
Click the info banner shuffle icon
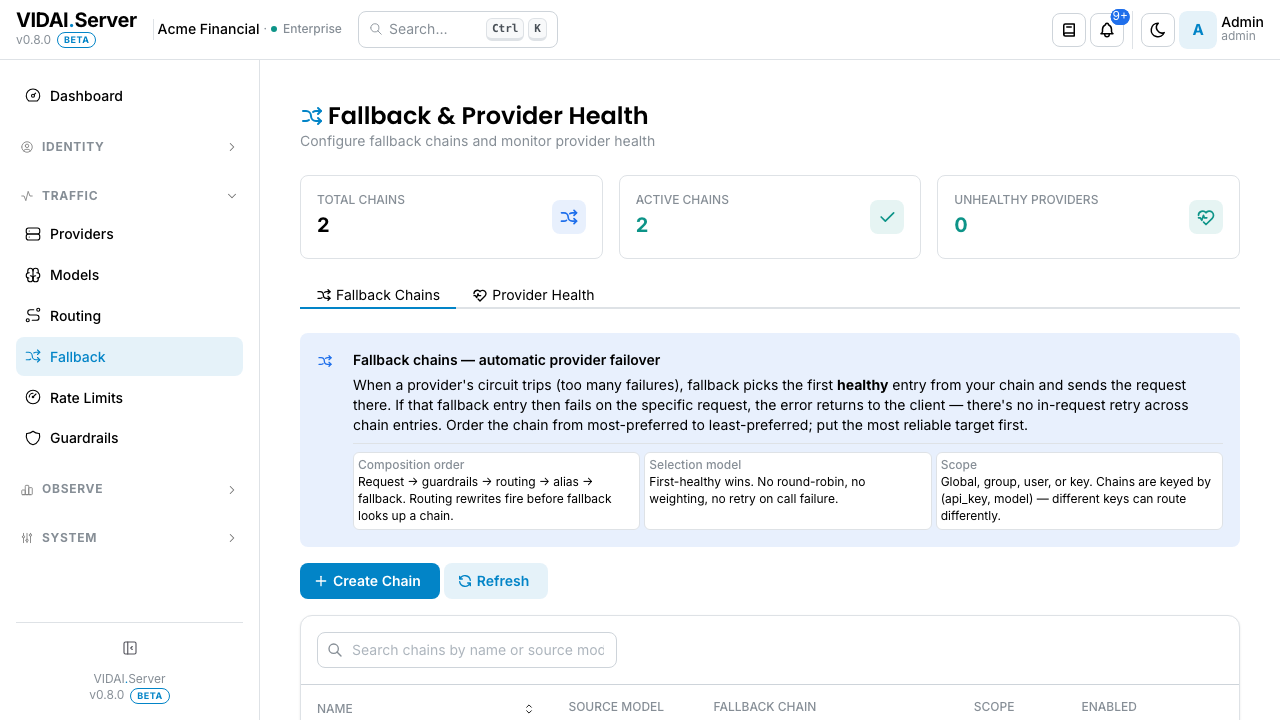tap(325, 361)
